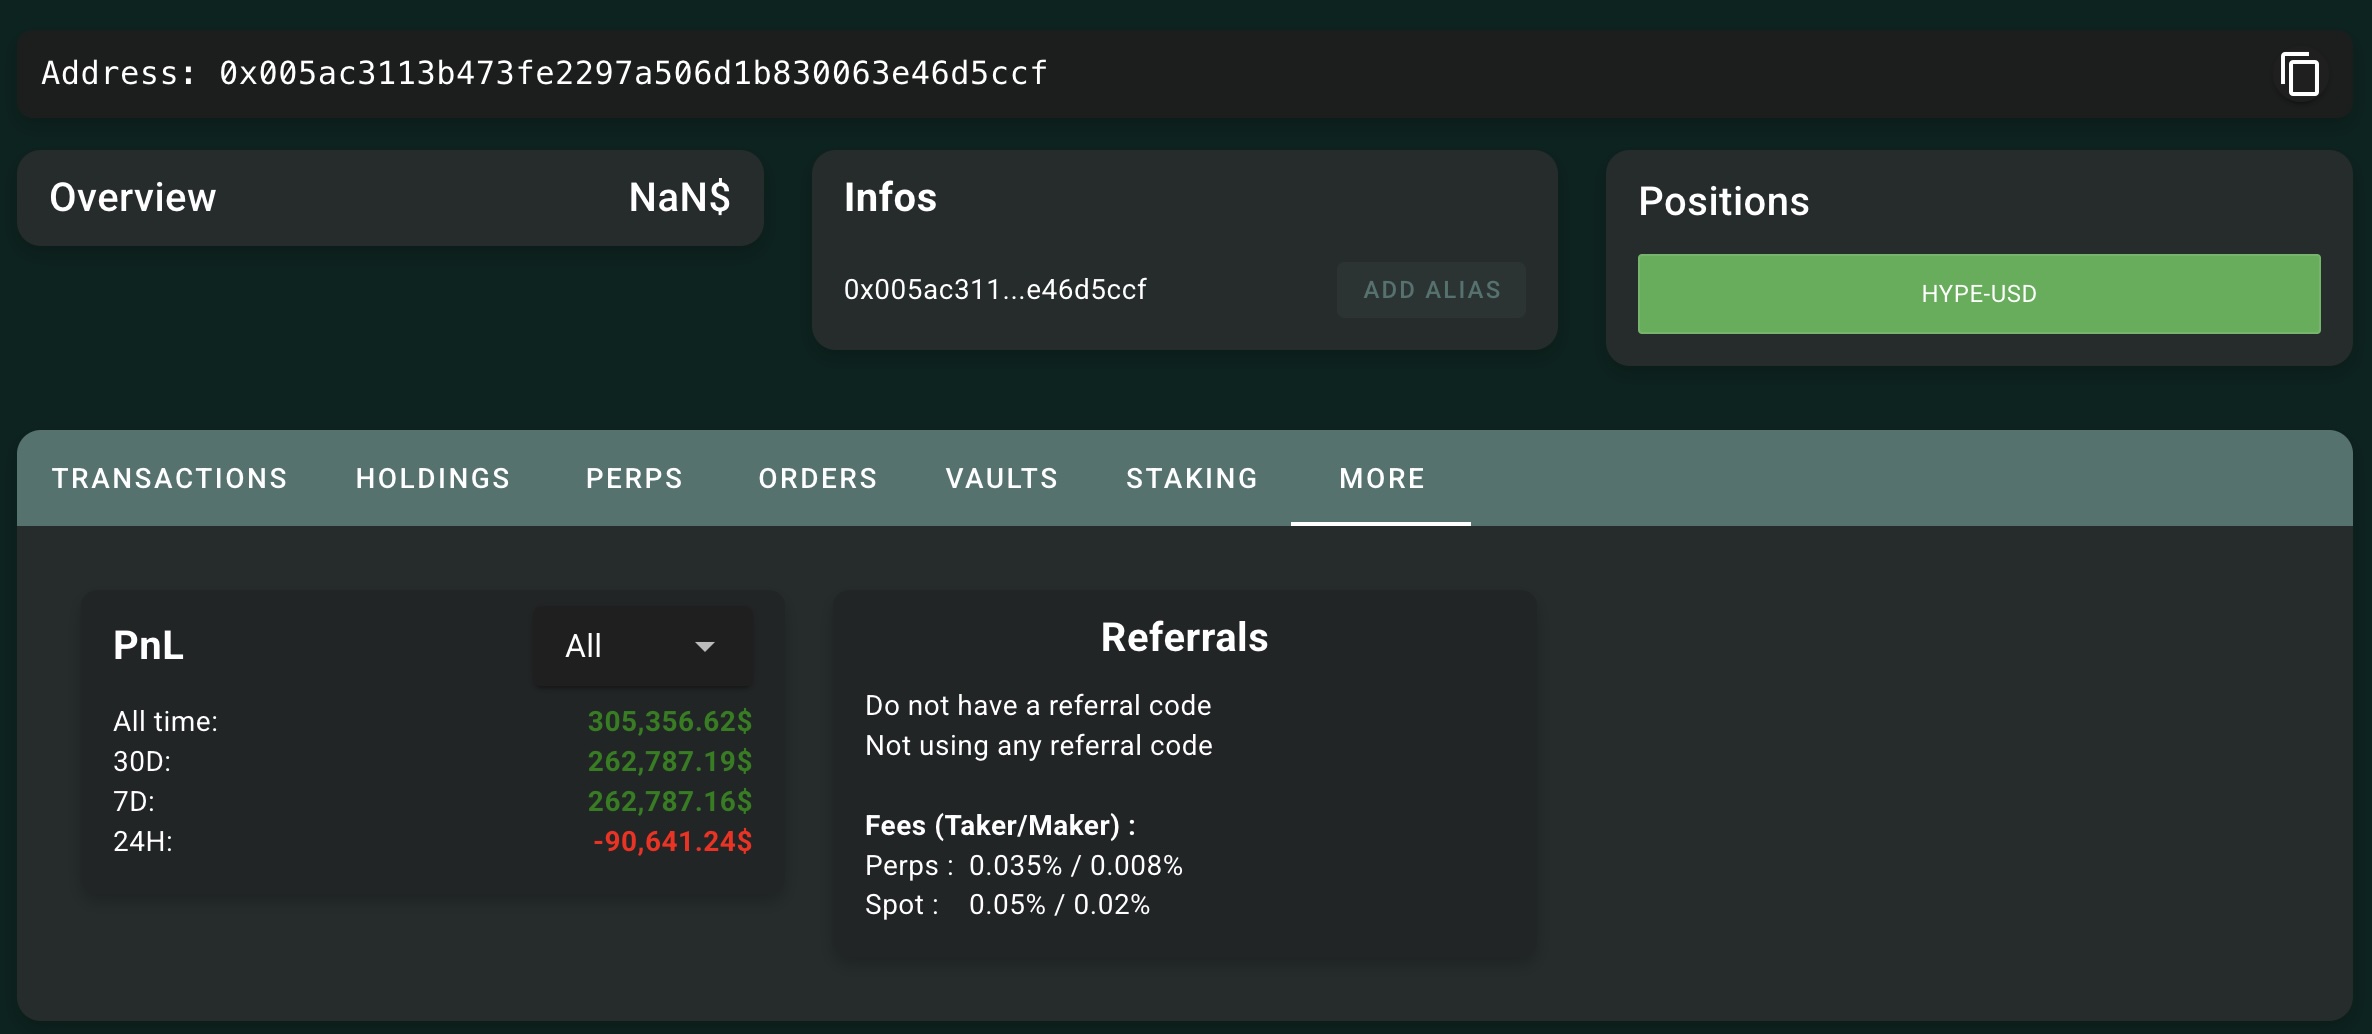Open the HYPE-USD position
The width and height of the screenshot is (2372, 1034).
pos(1979,294)
